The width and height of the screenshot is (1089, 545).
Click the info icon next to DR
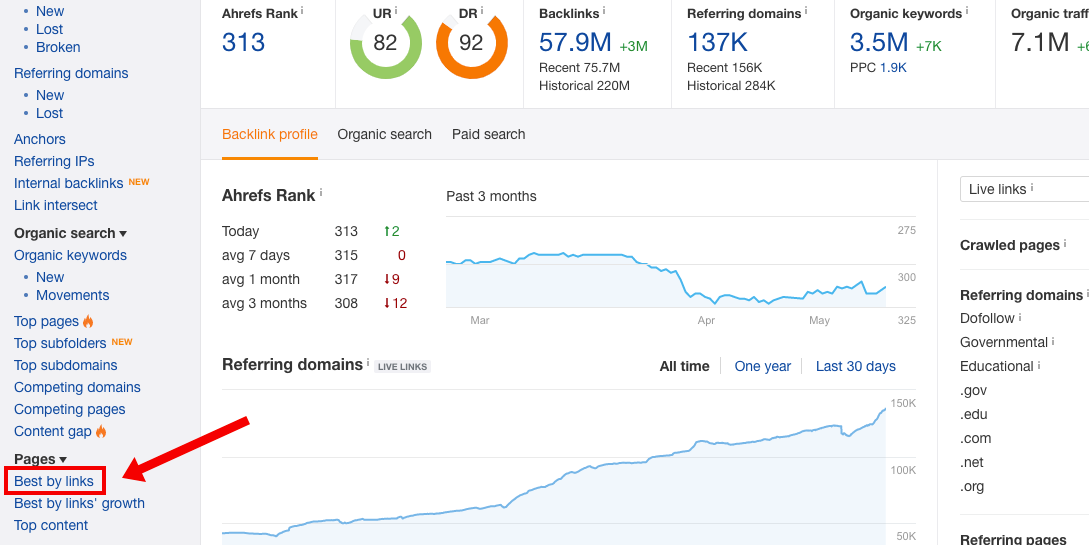click(482, 11)
